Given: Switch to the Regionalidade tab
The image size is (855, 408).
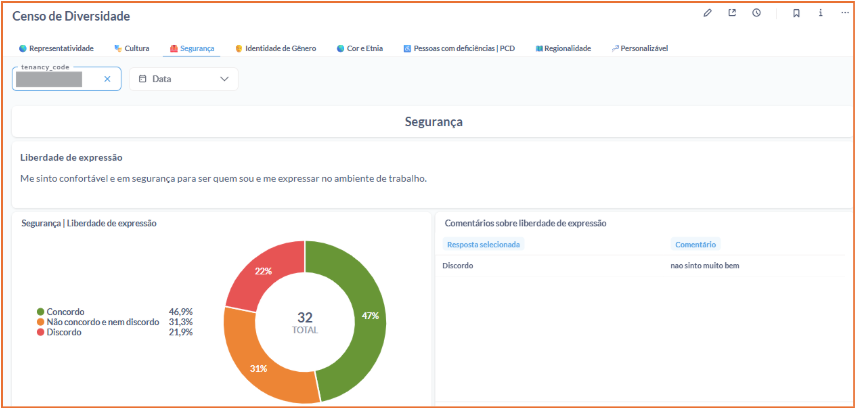Looking at the screenshot, I should [x=567, y=48].
